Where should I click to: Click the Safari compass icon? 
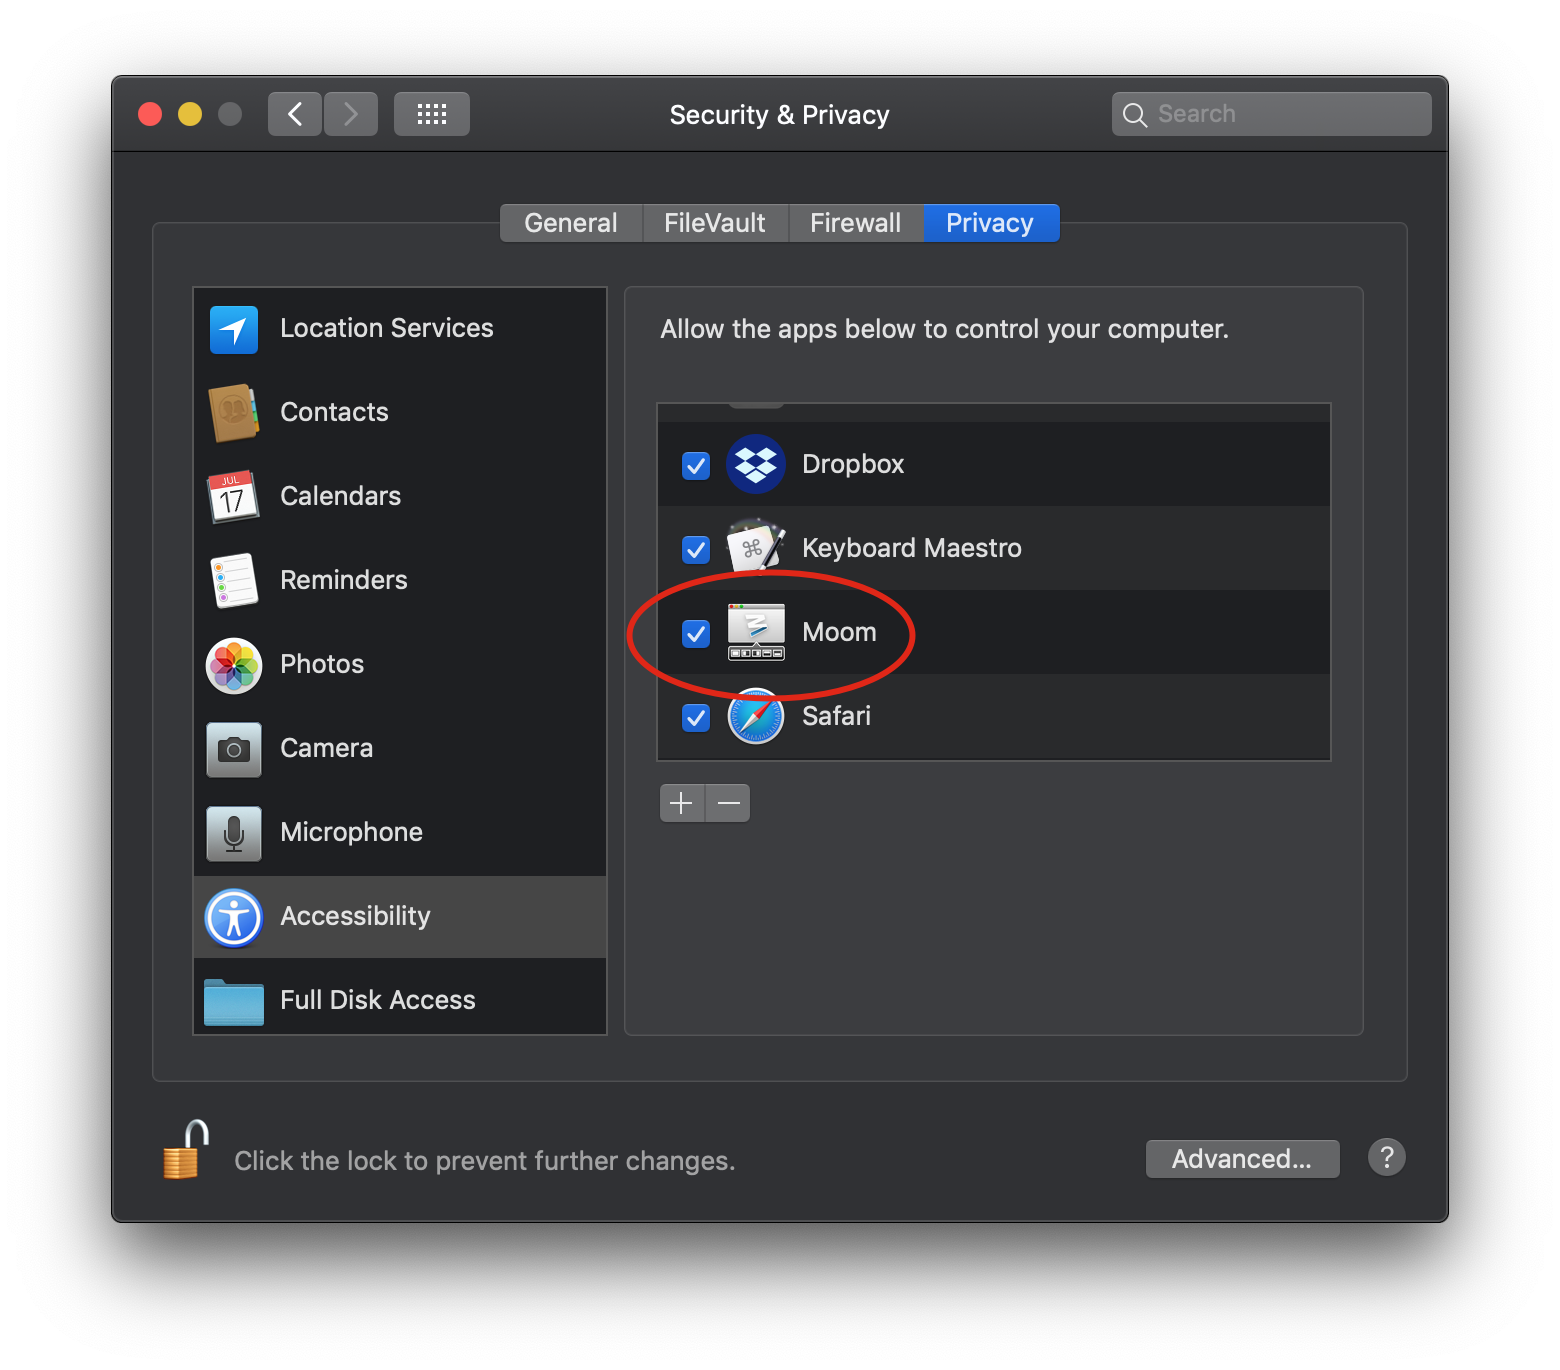756,716
